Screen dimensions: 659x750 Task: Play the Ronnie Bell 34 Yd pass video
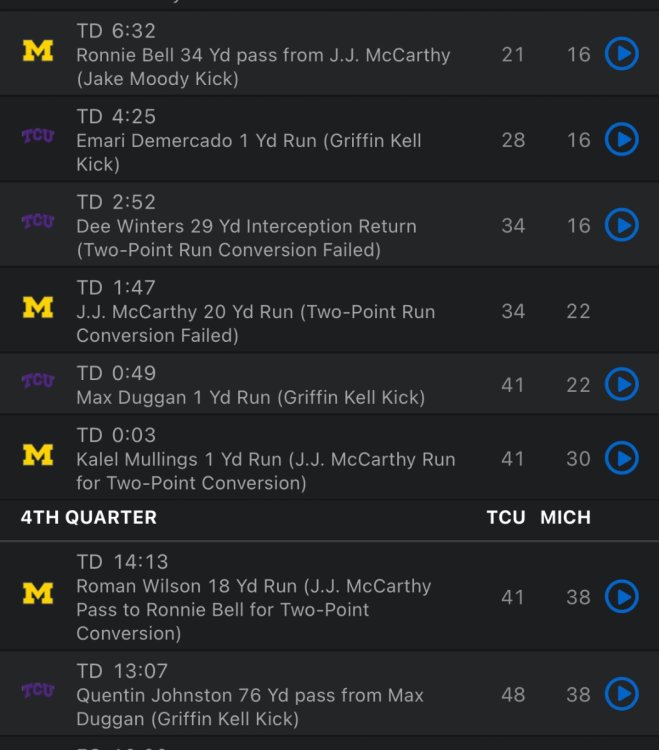click(621, 54)
